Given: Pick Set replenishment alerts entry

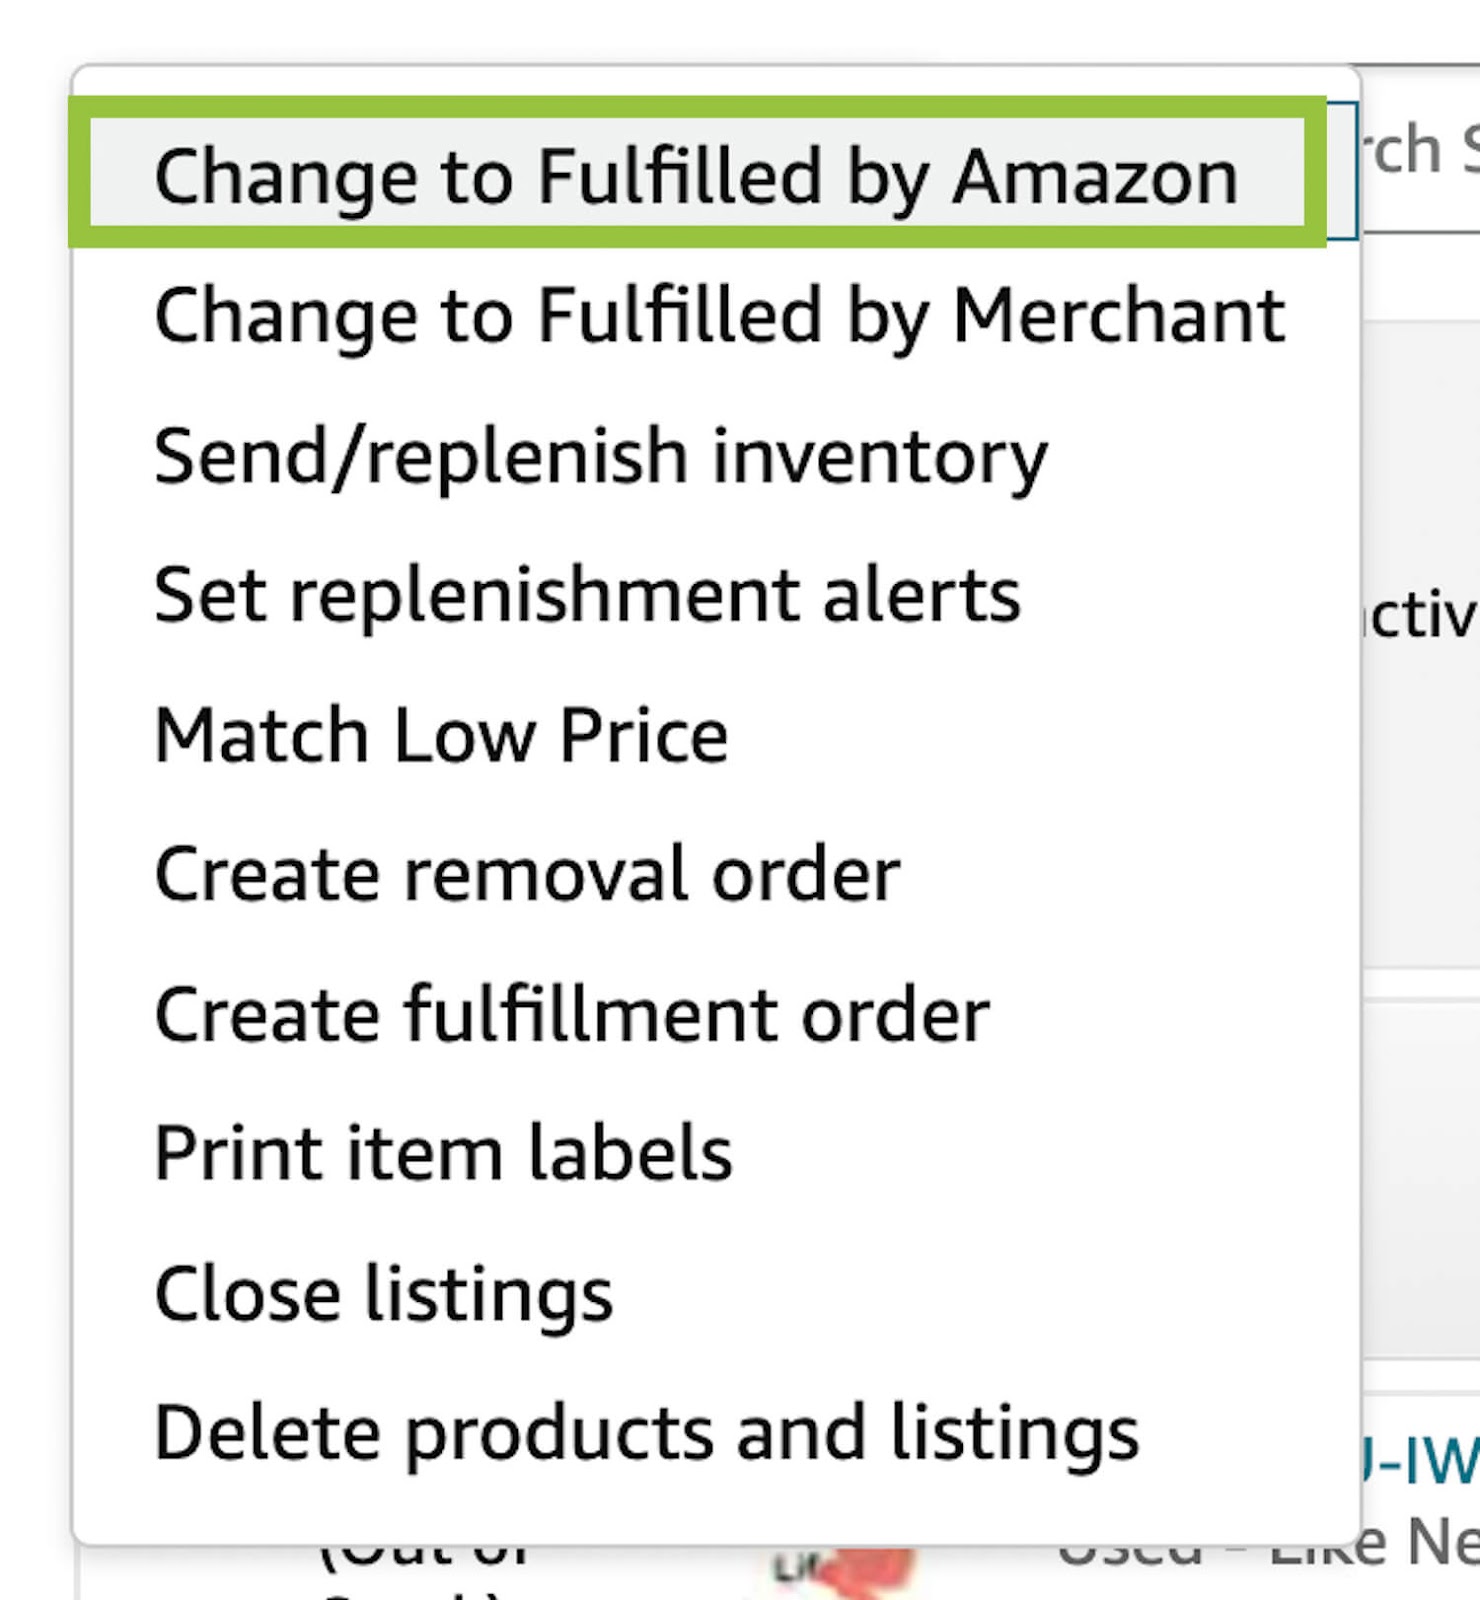Looking at the screenshot, I should click(587, 595).
